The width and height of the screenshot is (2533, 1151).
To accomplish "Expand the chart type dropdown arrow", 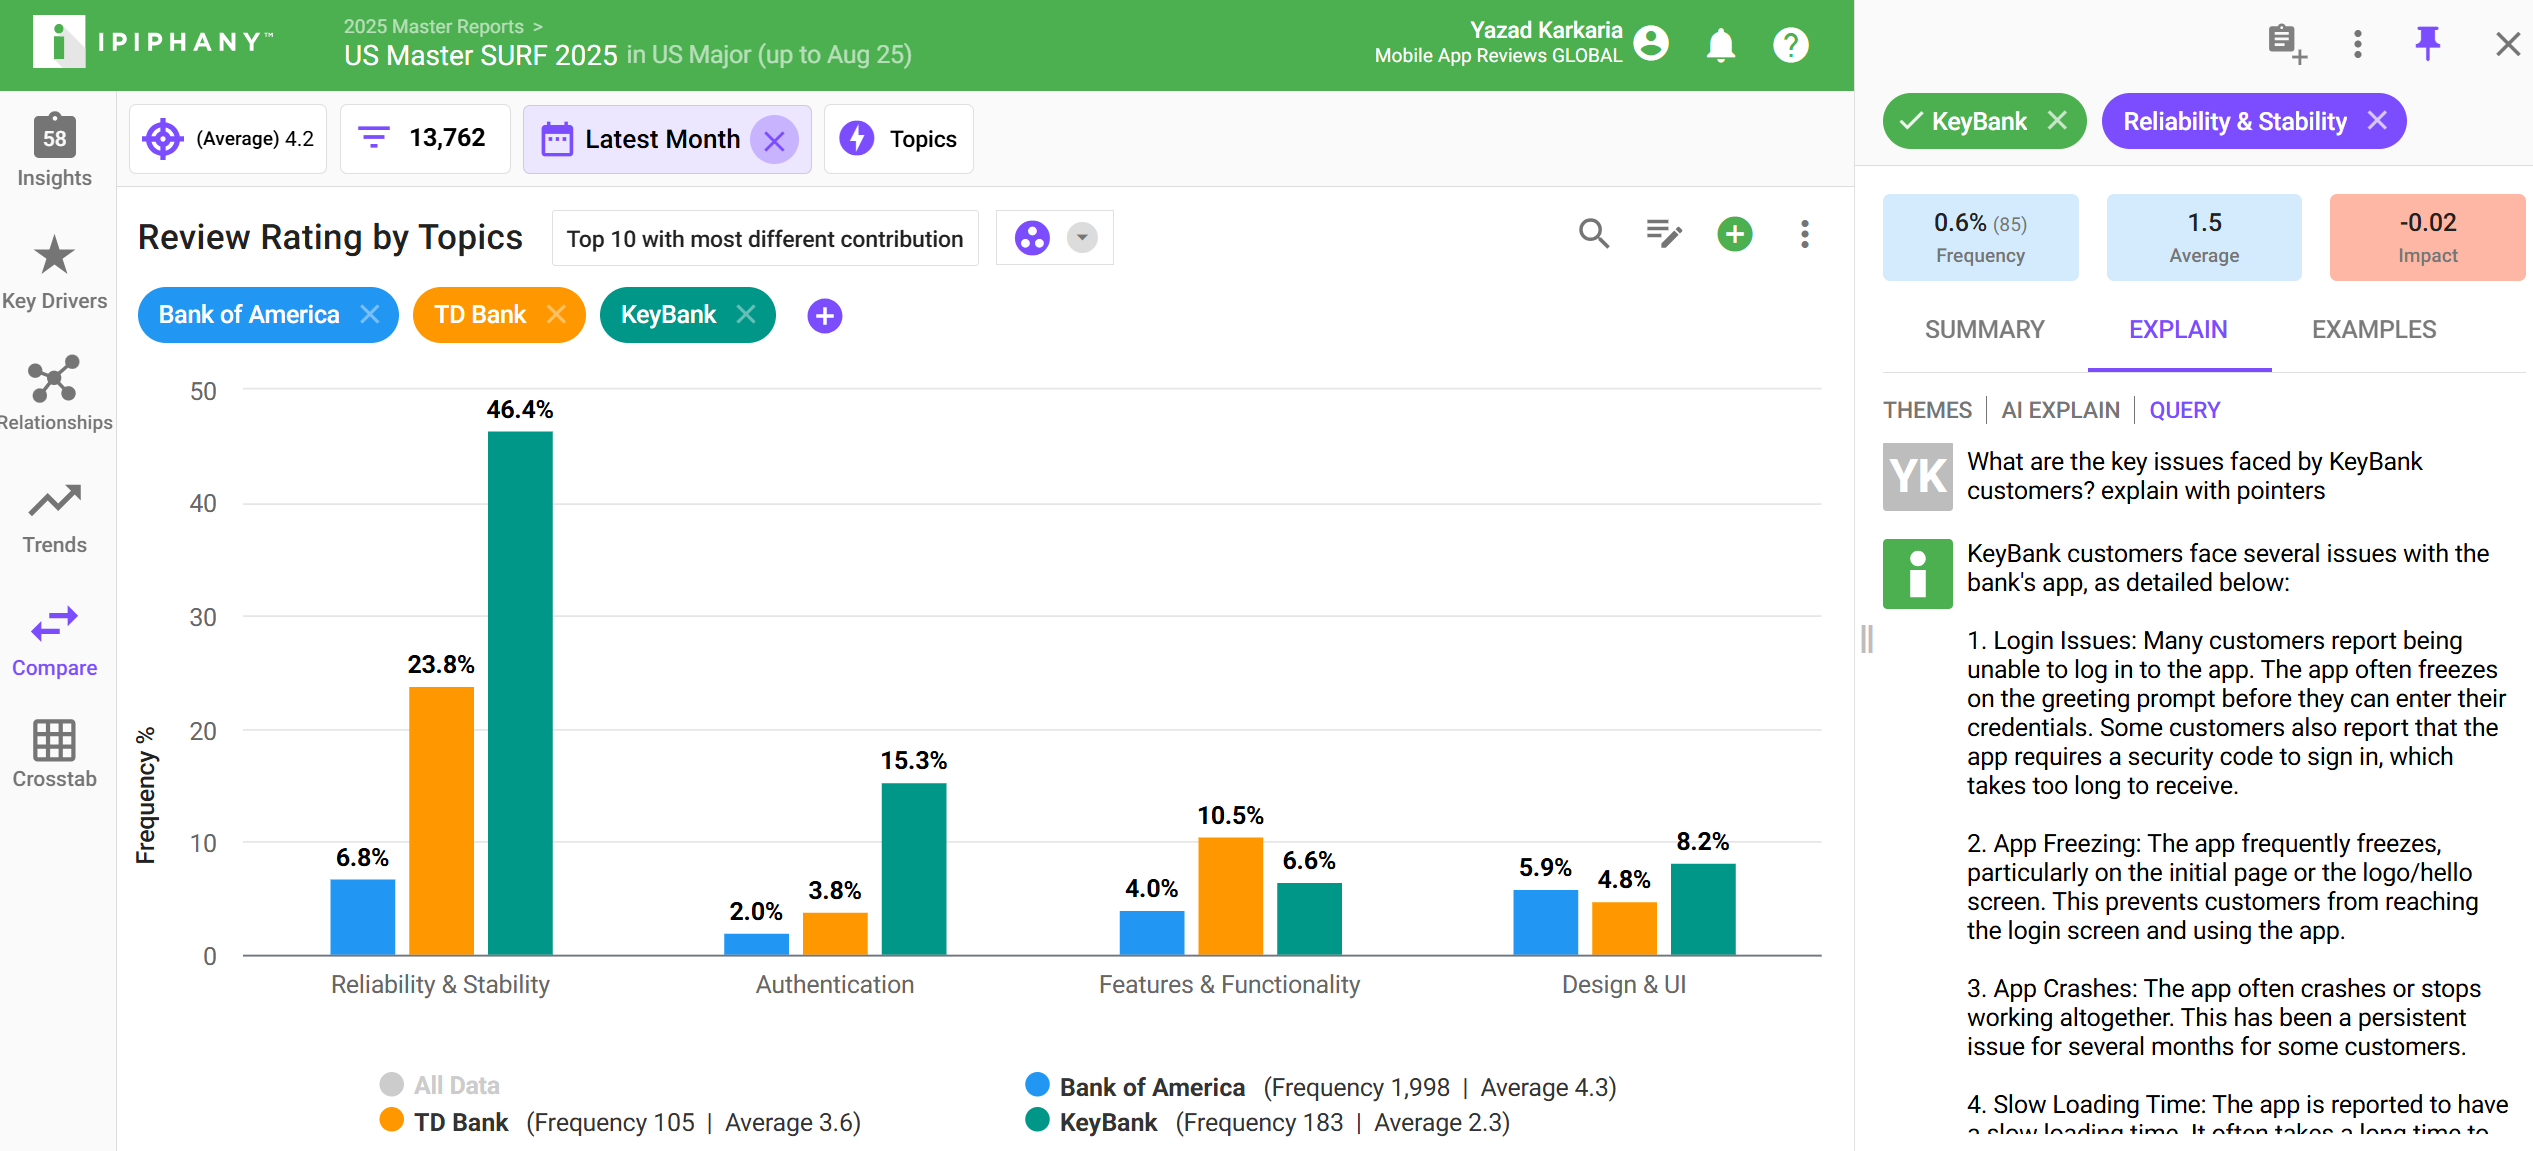I will pos(1082,238).
